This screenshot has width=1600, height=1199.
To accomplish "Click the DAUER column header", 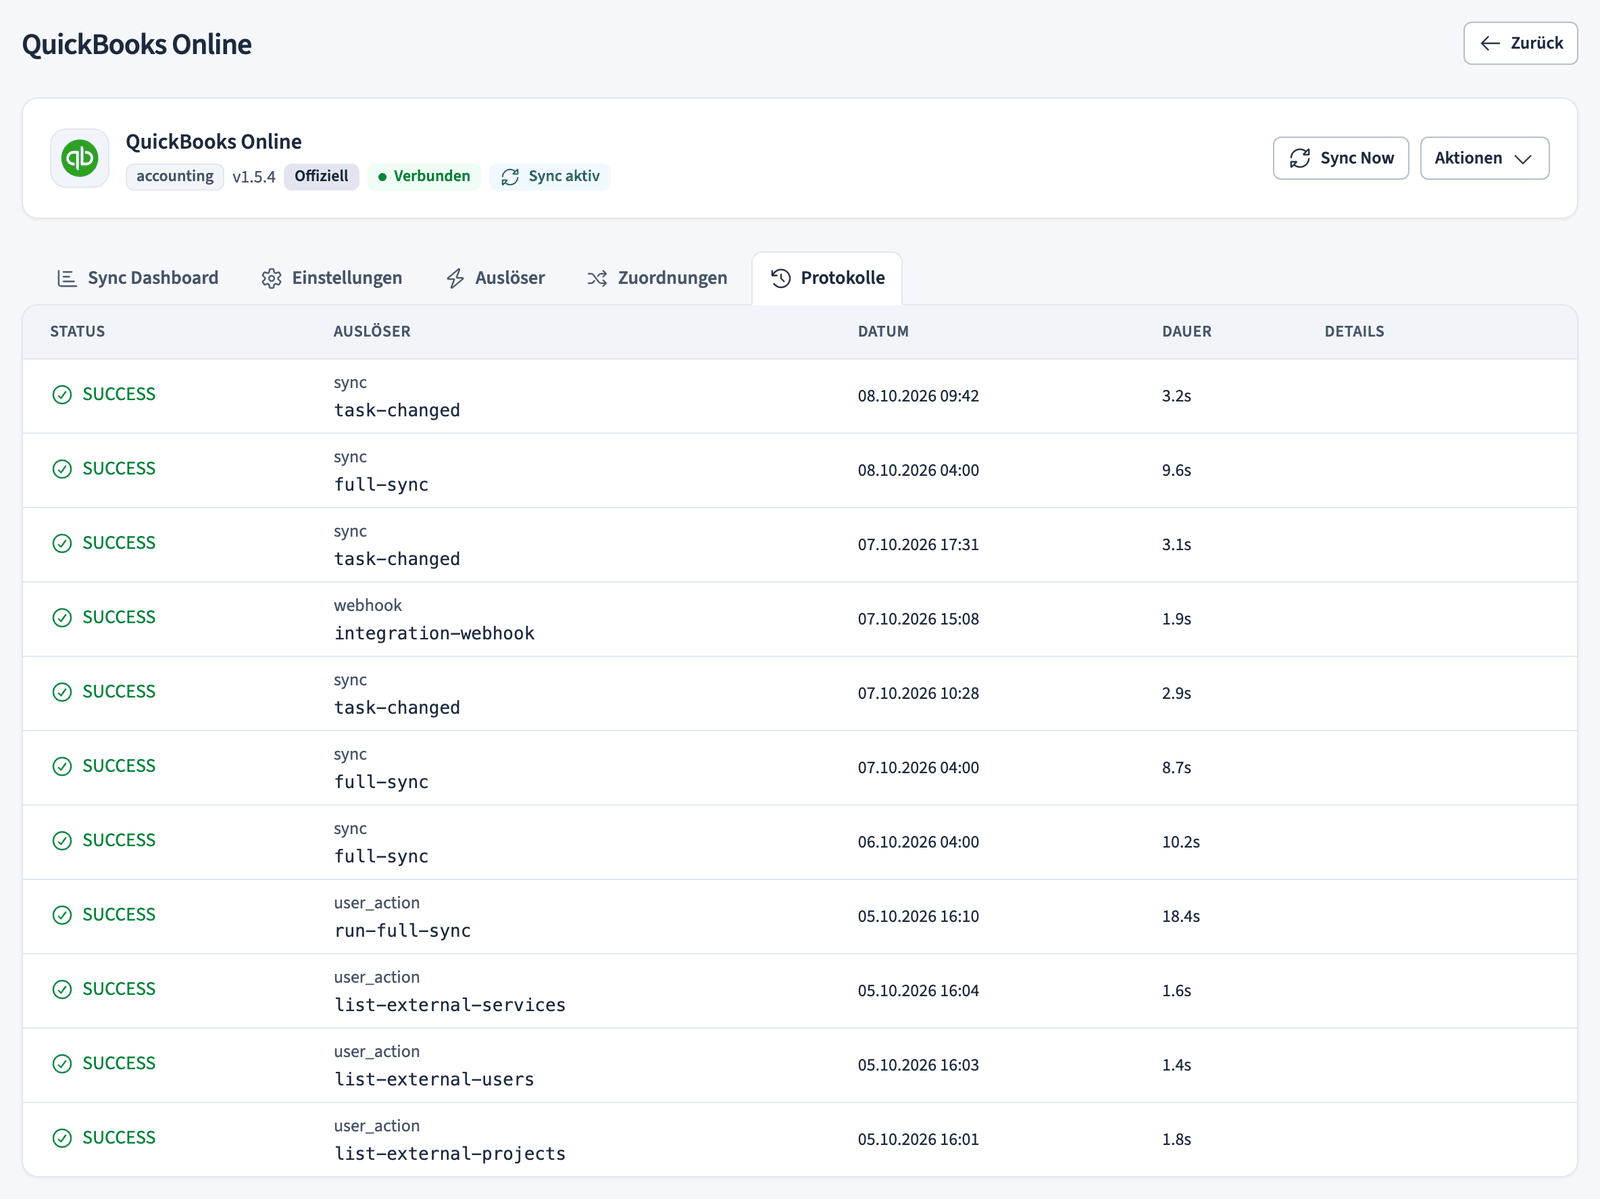I will (x=1186, y=331).
